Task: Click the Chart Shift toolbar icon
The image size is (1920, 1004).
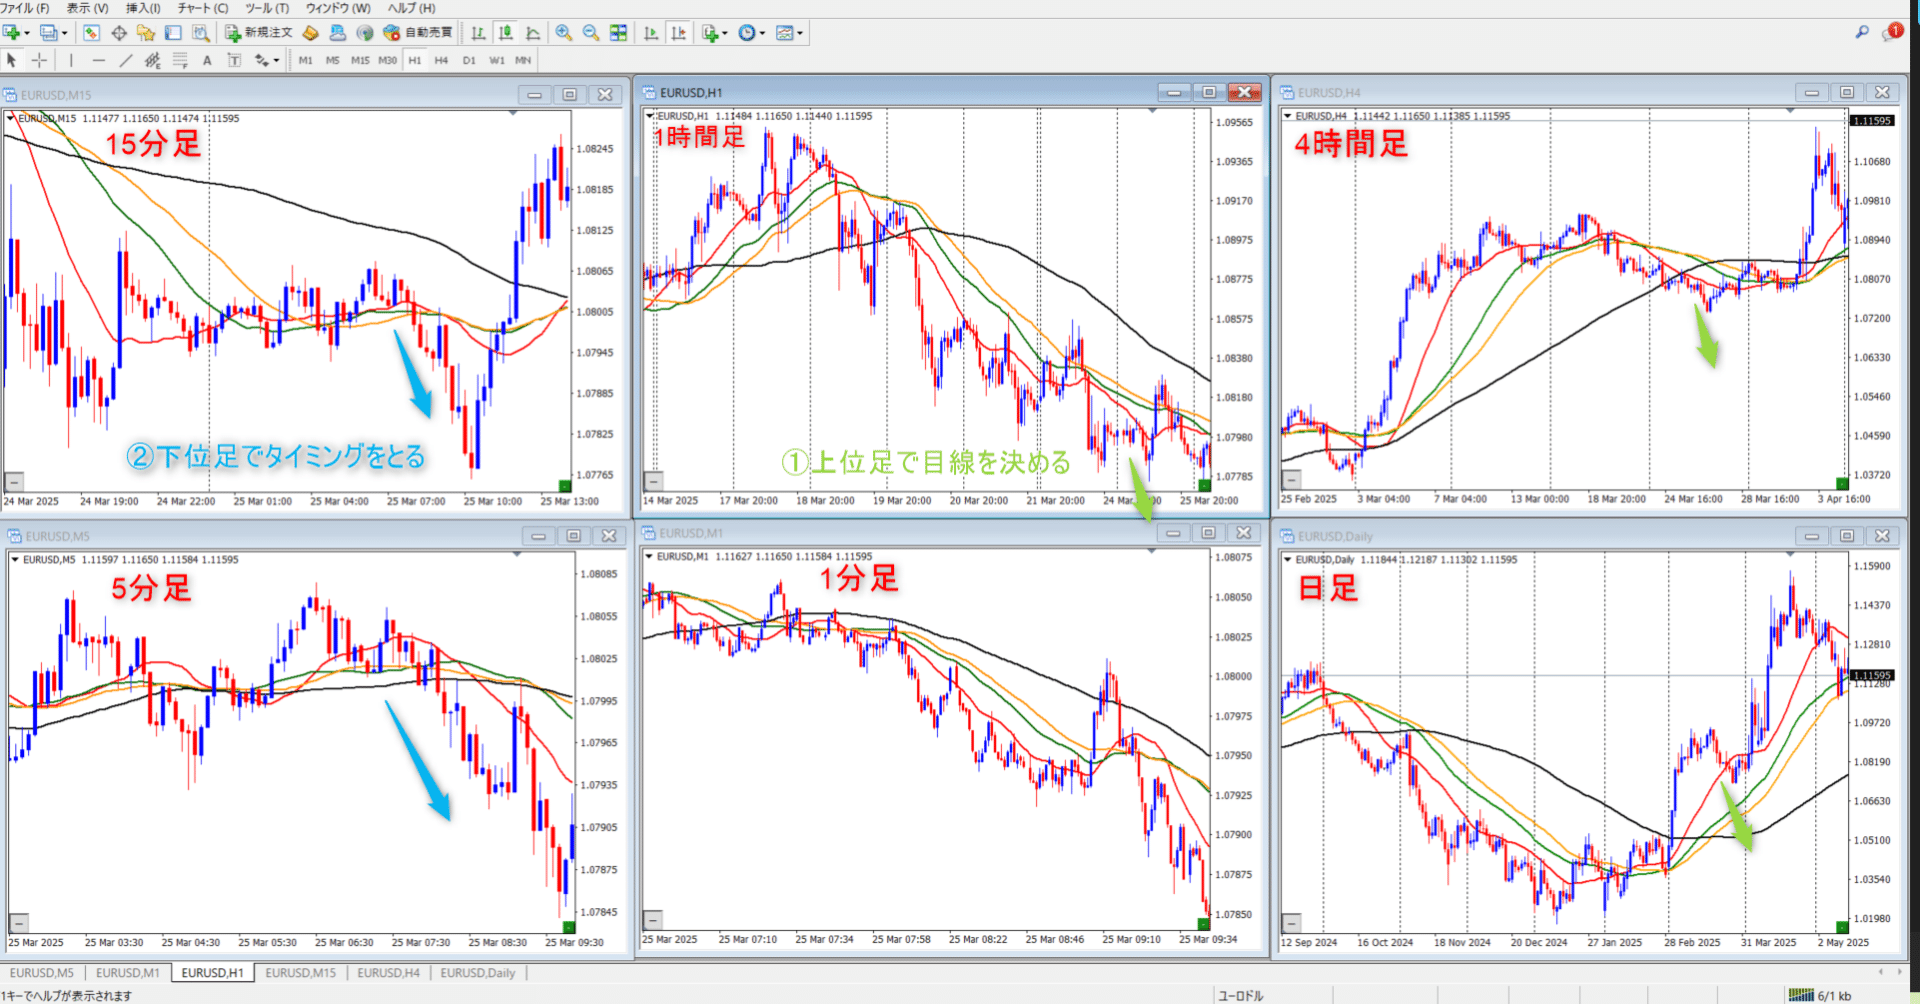Action: point(679,33)
